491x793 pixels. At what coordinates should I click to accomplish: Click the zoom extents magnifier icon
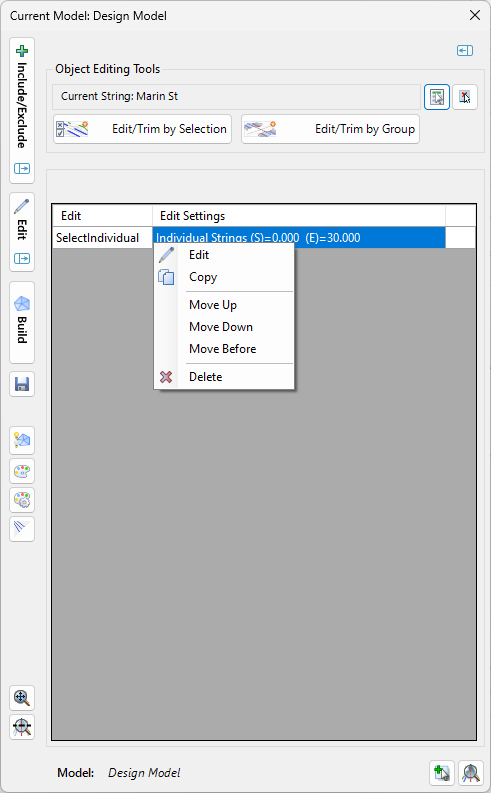click(x=22, y=698)
